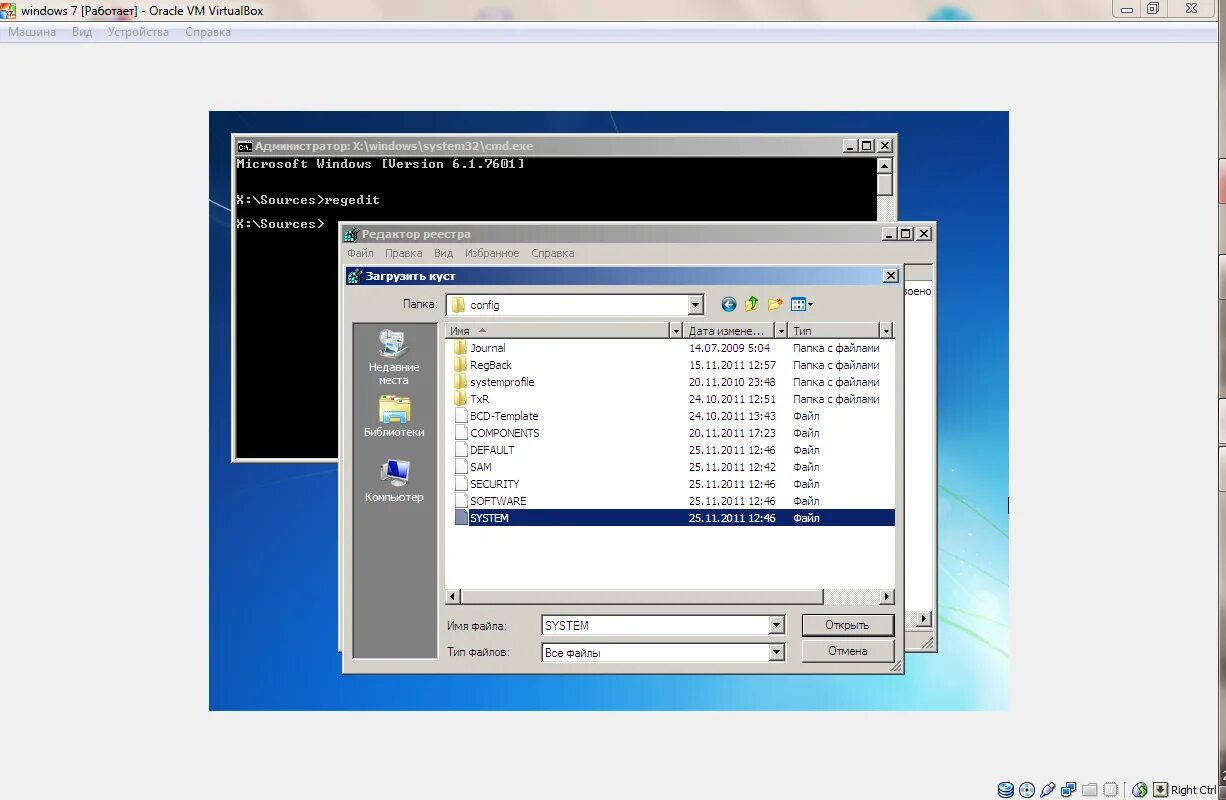Viewport: 1226px width, 800px height.
Task: Click Journal date 14.07.2009 5:04
Action: (x=729, y=348)
